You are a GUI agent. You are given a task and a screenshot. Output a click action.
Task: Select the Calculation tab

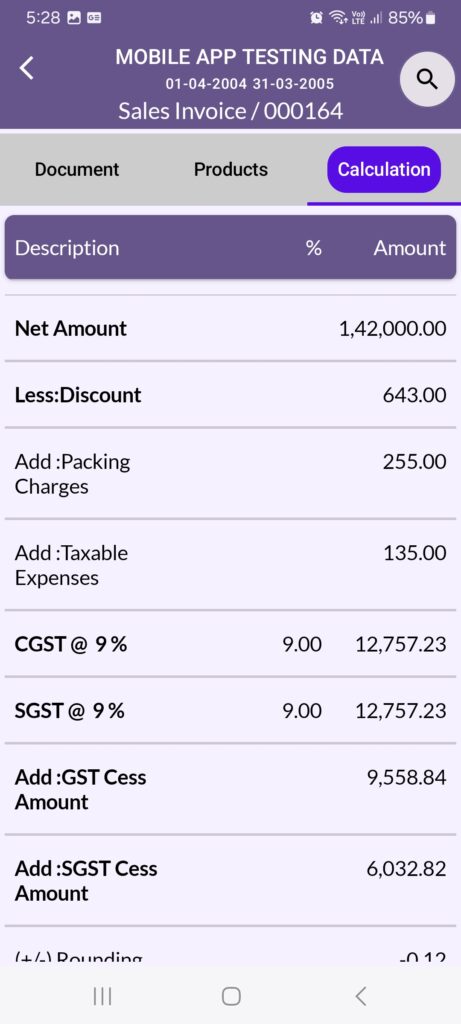[384, 169]
